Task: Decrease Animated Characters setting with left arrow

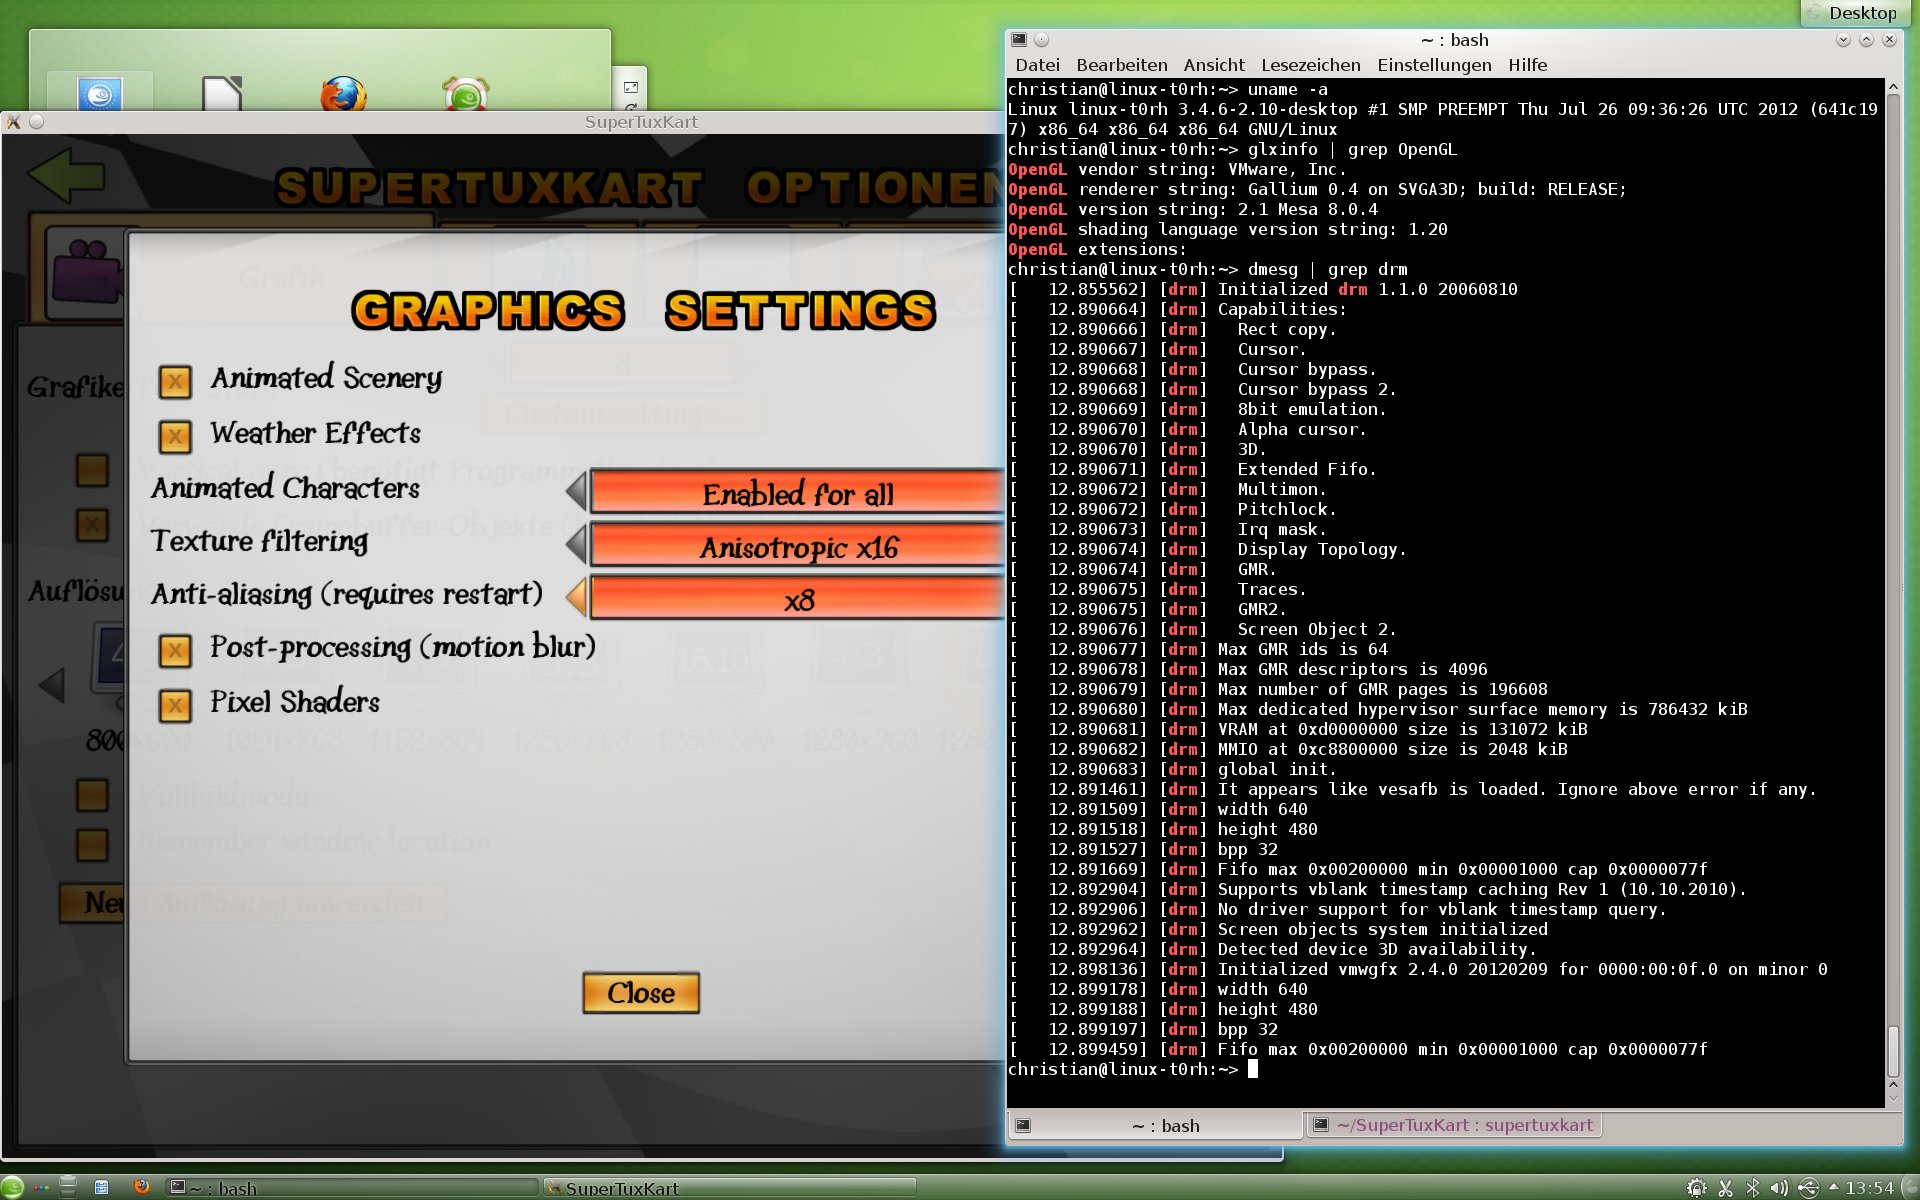Action: tap(576, 492)
